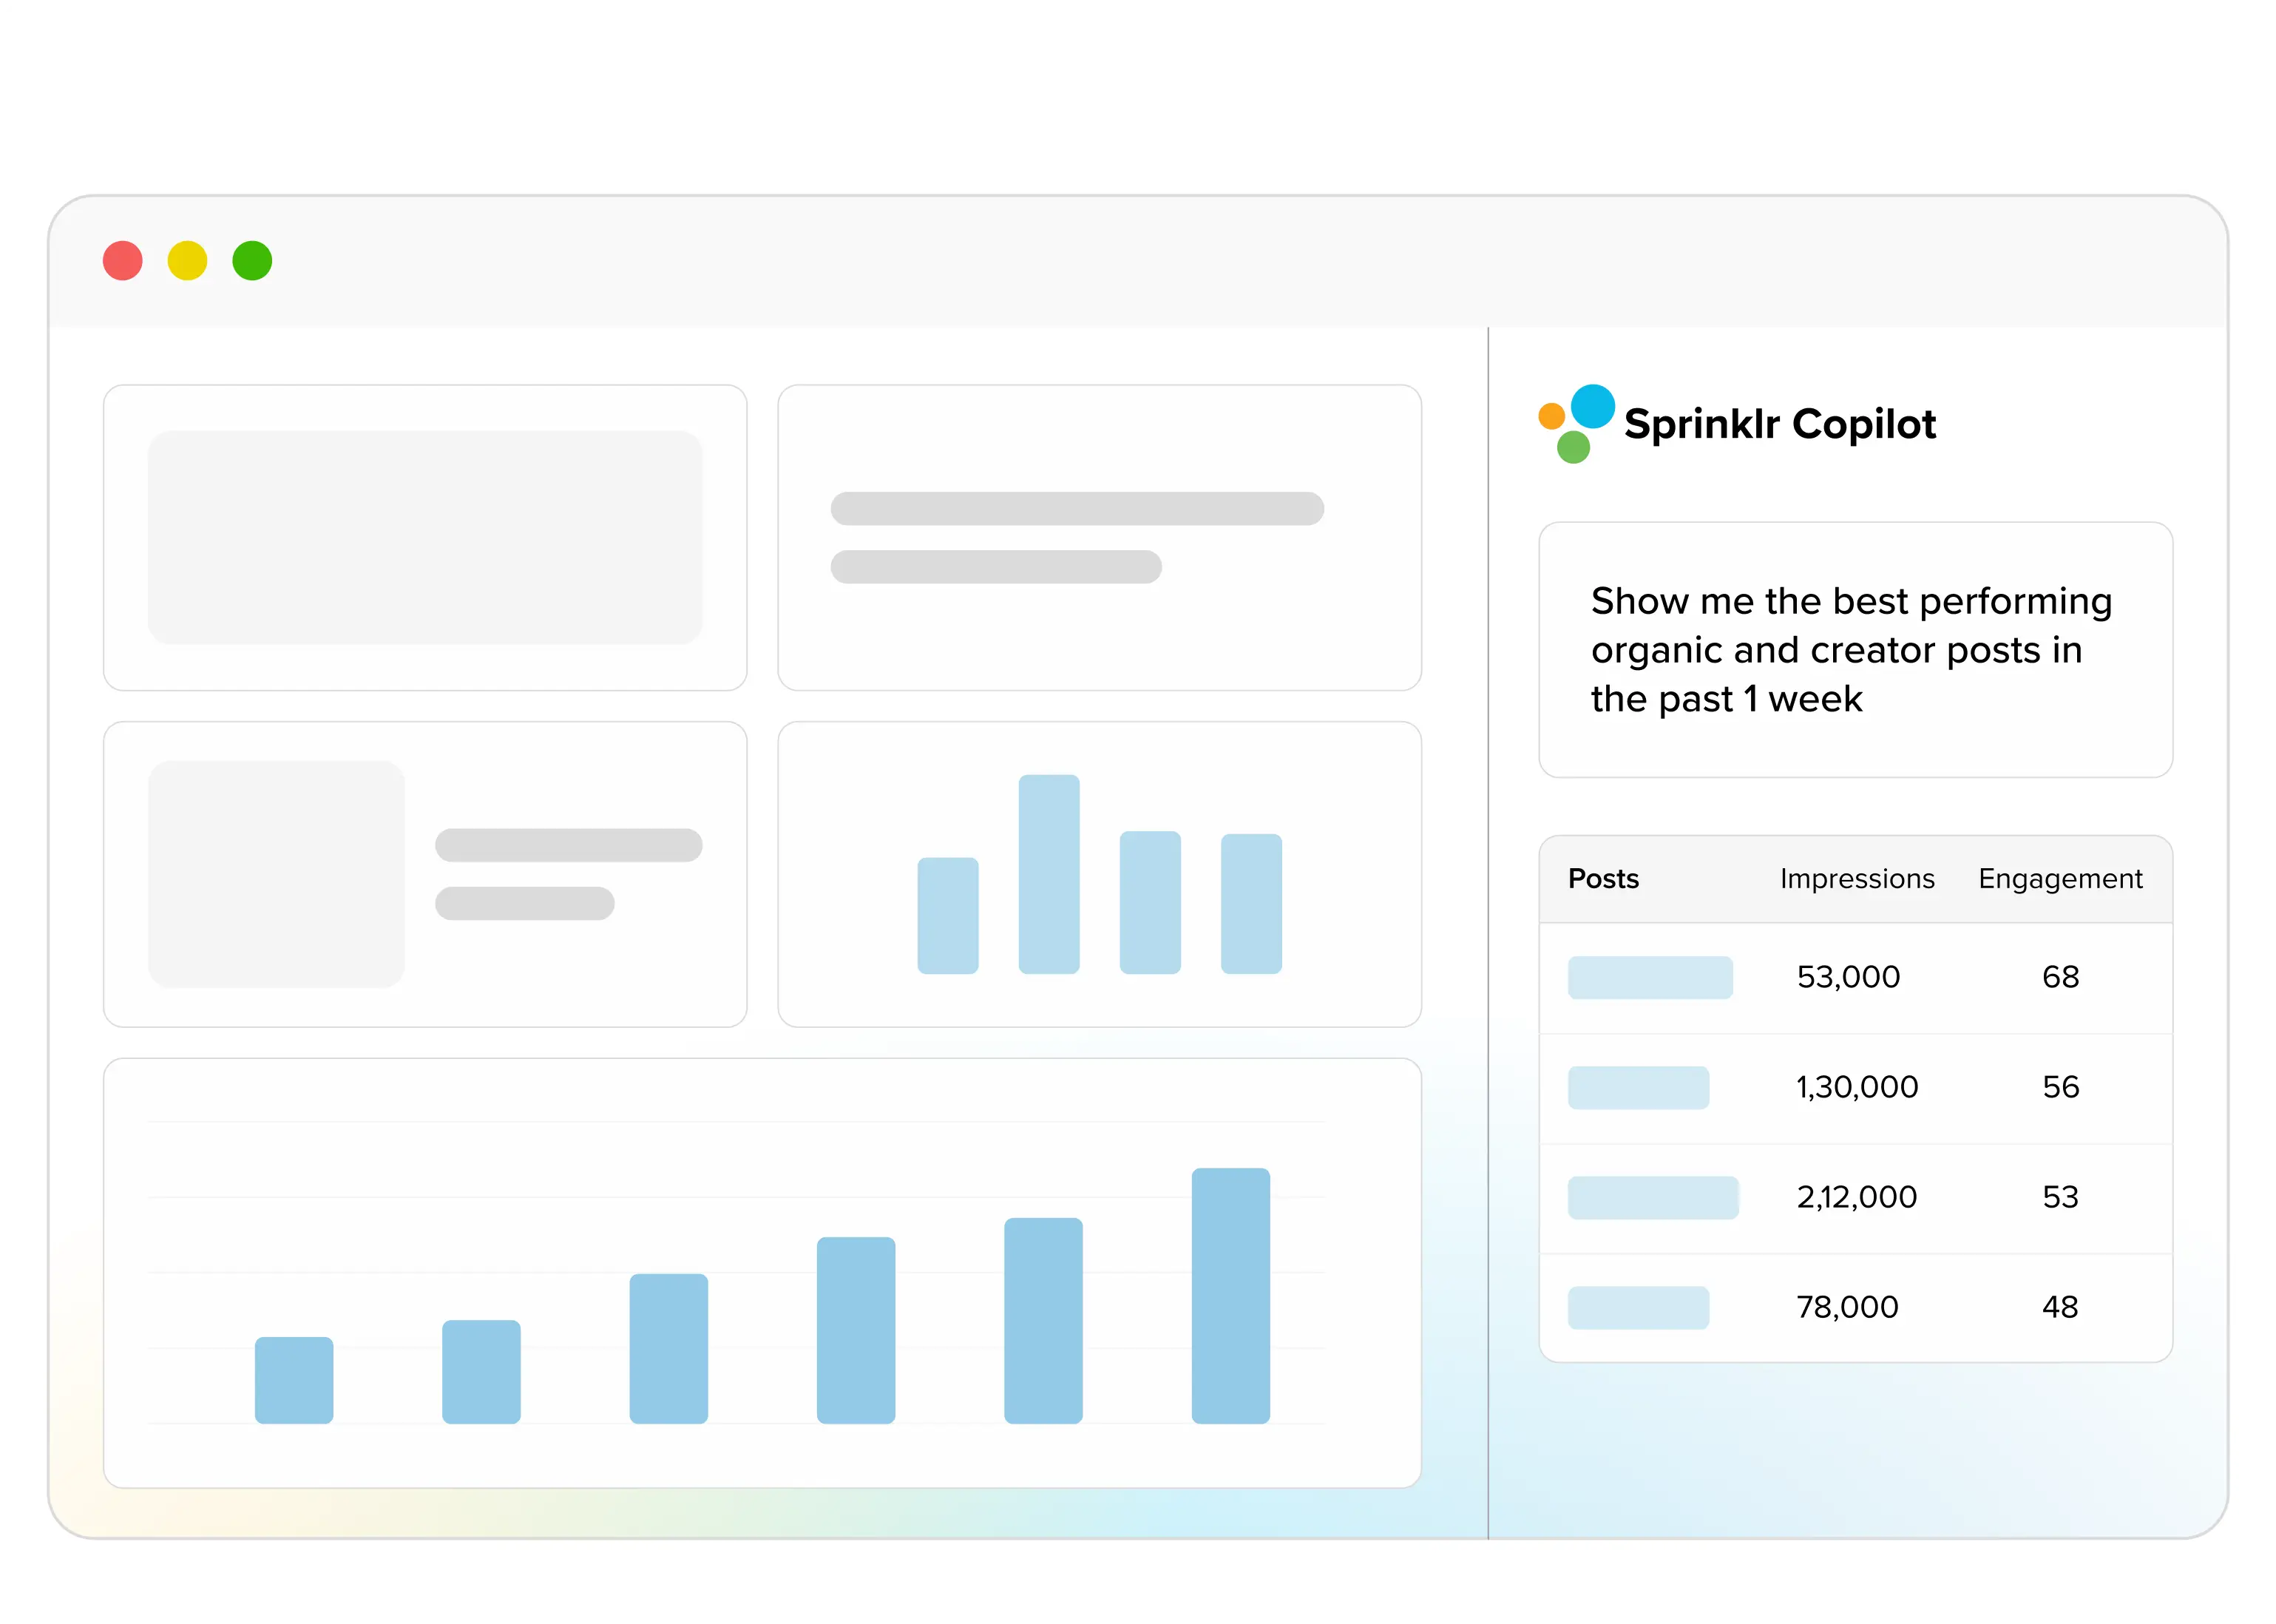Viewport: 2276px width, 1624px height.
Task: Click the red close window dot
Action: (x=123, y=261)
